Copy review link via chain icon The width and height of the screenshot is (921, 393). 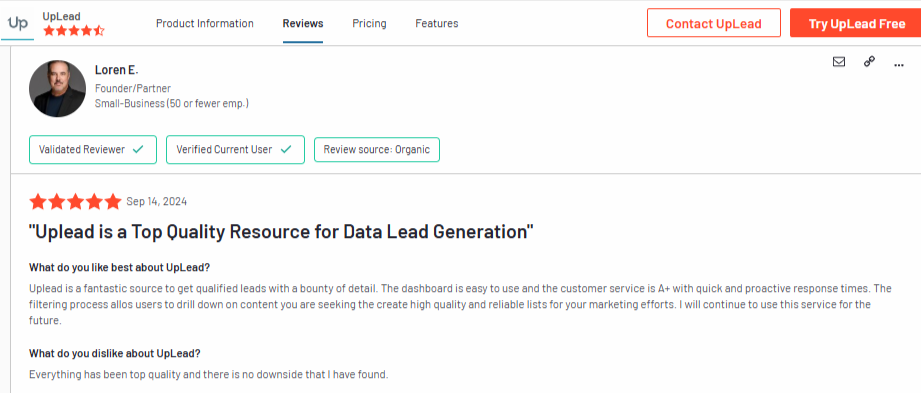(x=869, y=62)
